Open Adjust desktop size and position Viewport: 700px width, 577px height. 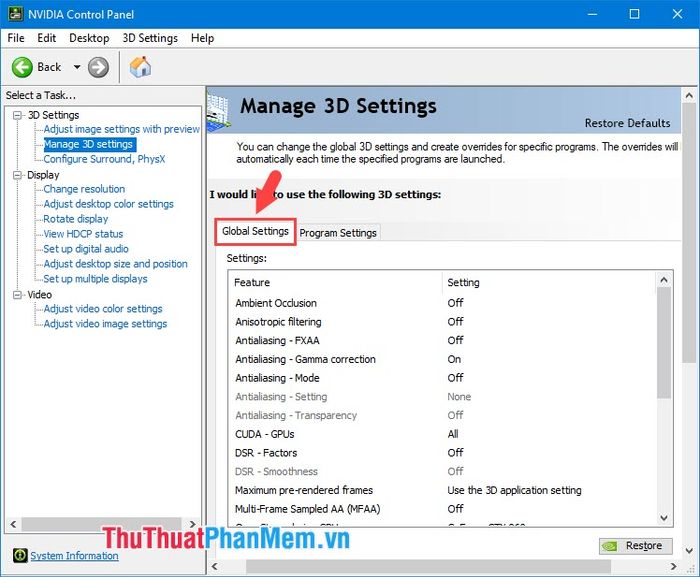tap(116, 264)
